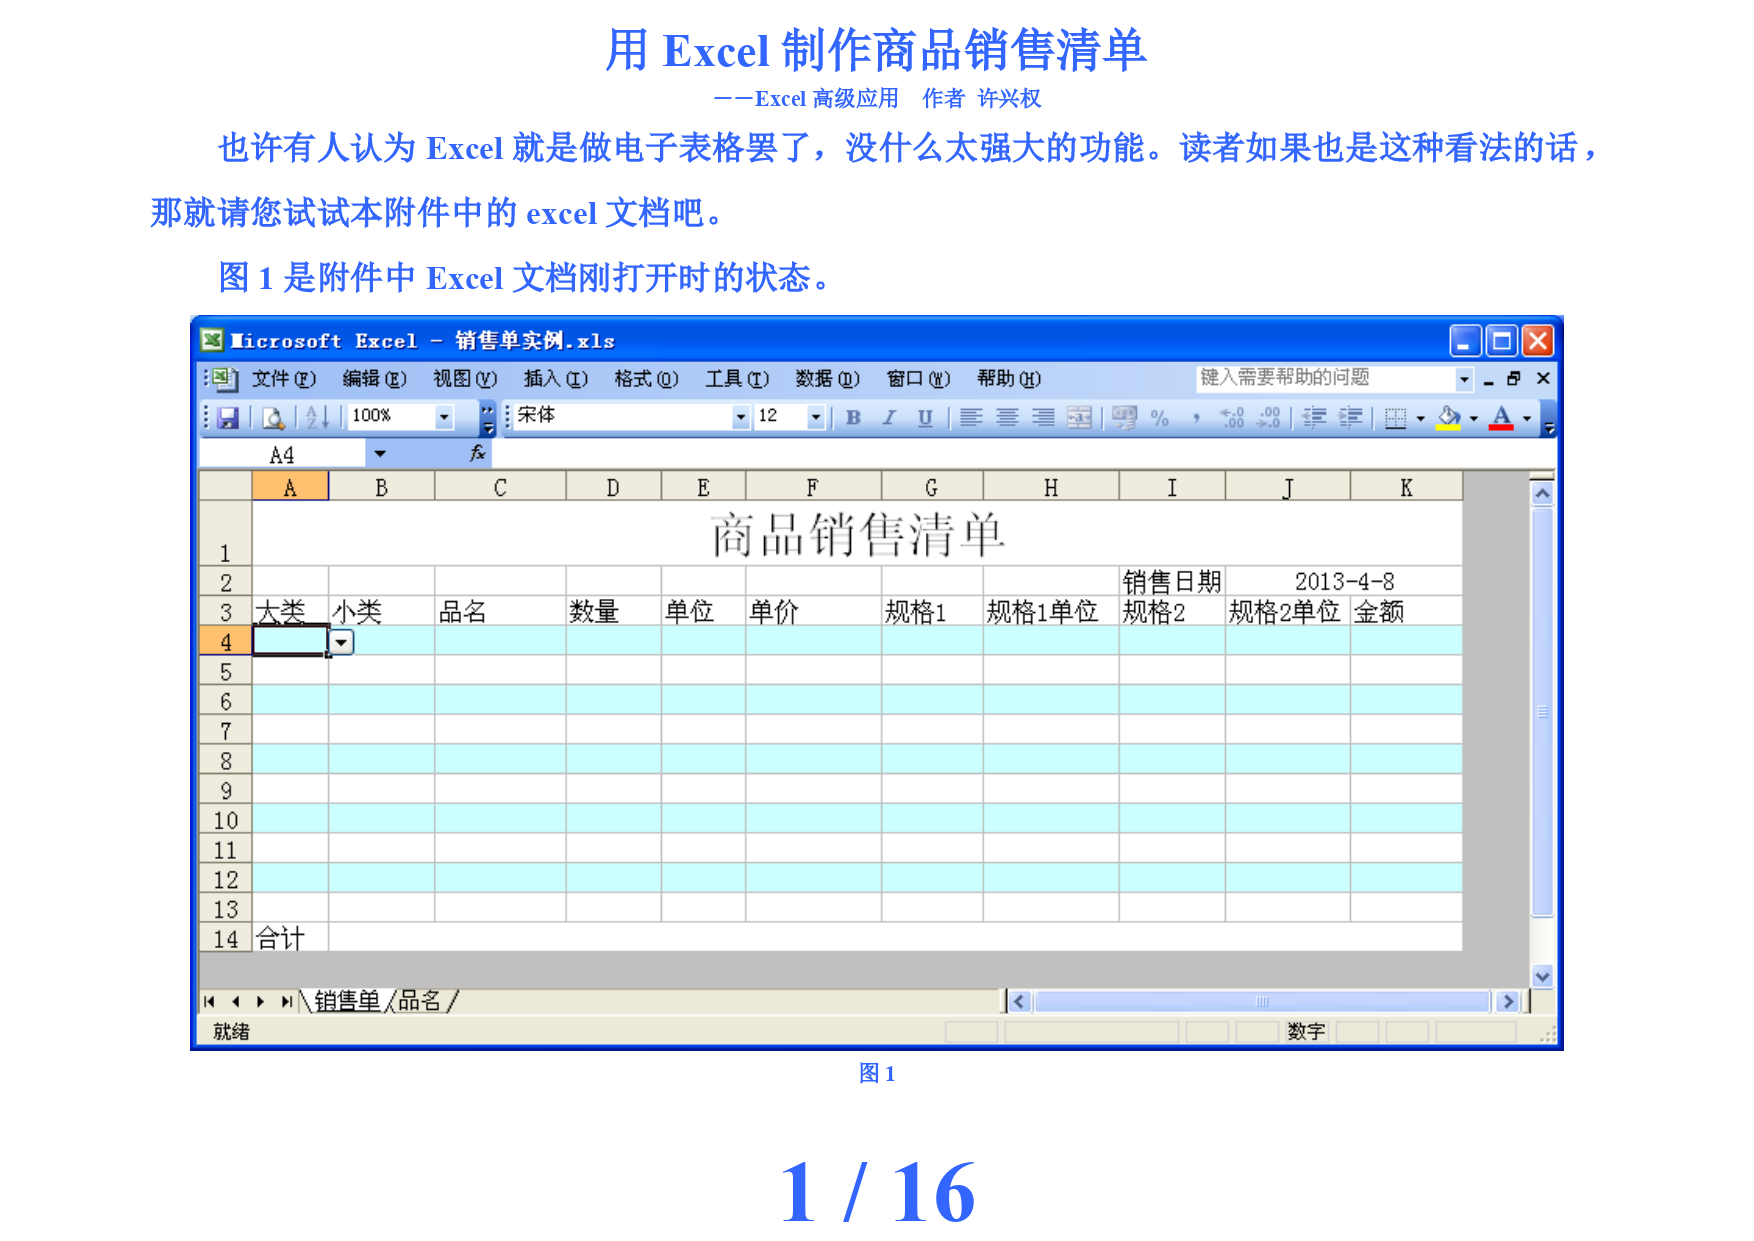This screenshot has height=1241, width=1754.
Task: Toggle Align Left for the cell
Action: tap(971, 417)
